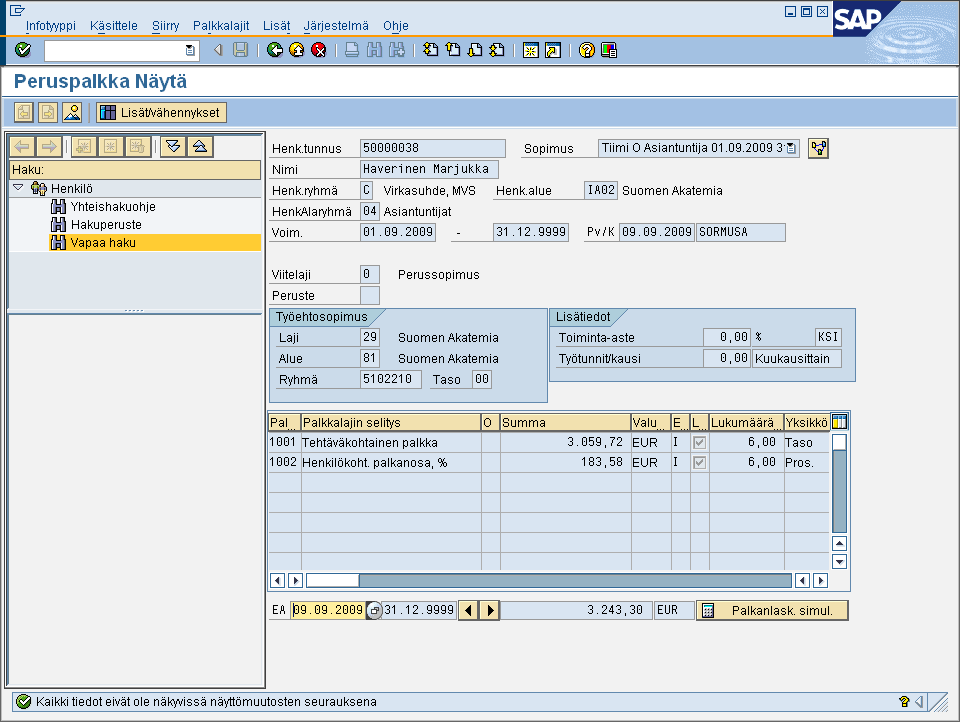Click the Find next binoculars icon
Viewport: 960px width, 722px height.
397,50
